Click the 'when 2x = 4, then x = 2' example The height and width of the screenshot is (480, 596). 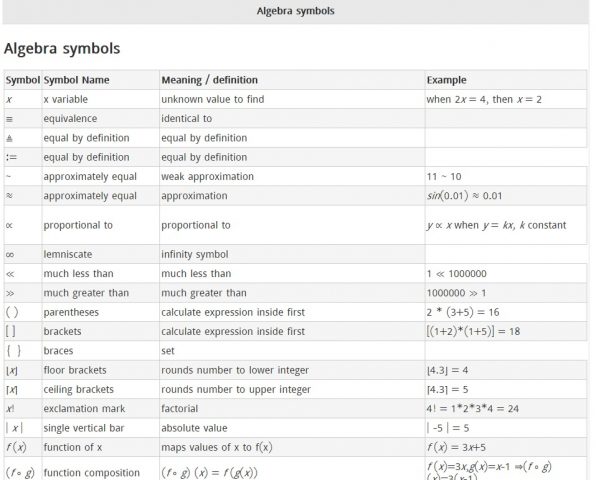click(484, 100)
